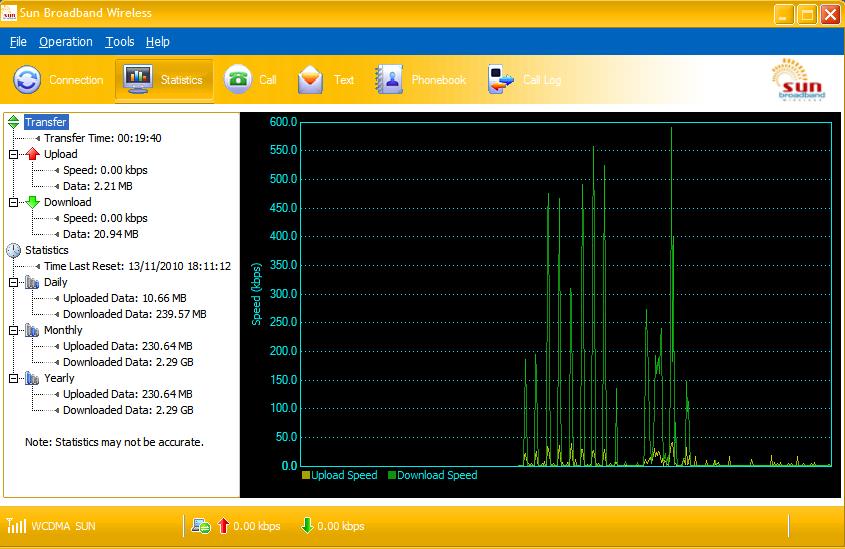Close the Sun Broadband Wireless window
The width and height of the screenshot is (845, 549).
tap(830, 14)
